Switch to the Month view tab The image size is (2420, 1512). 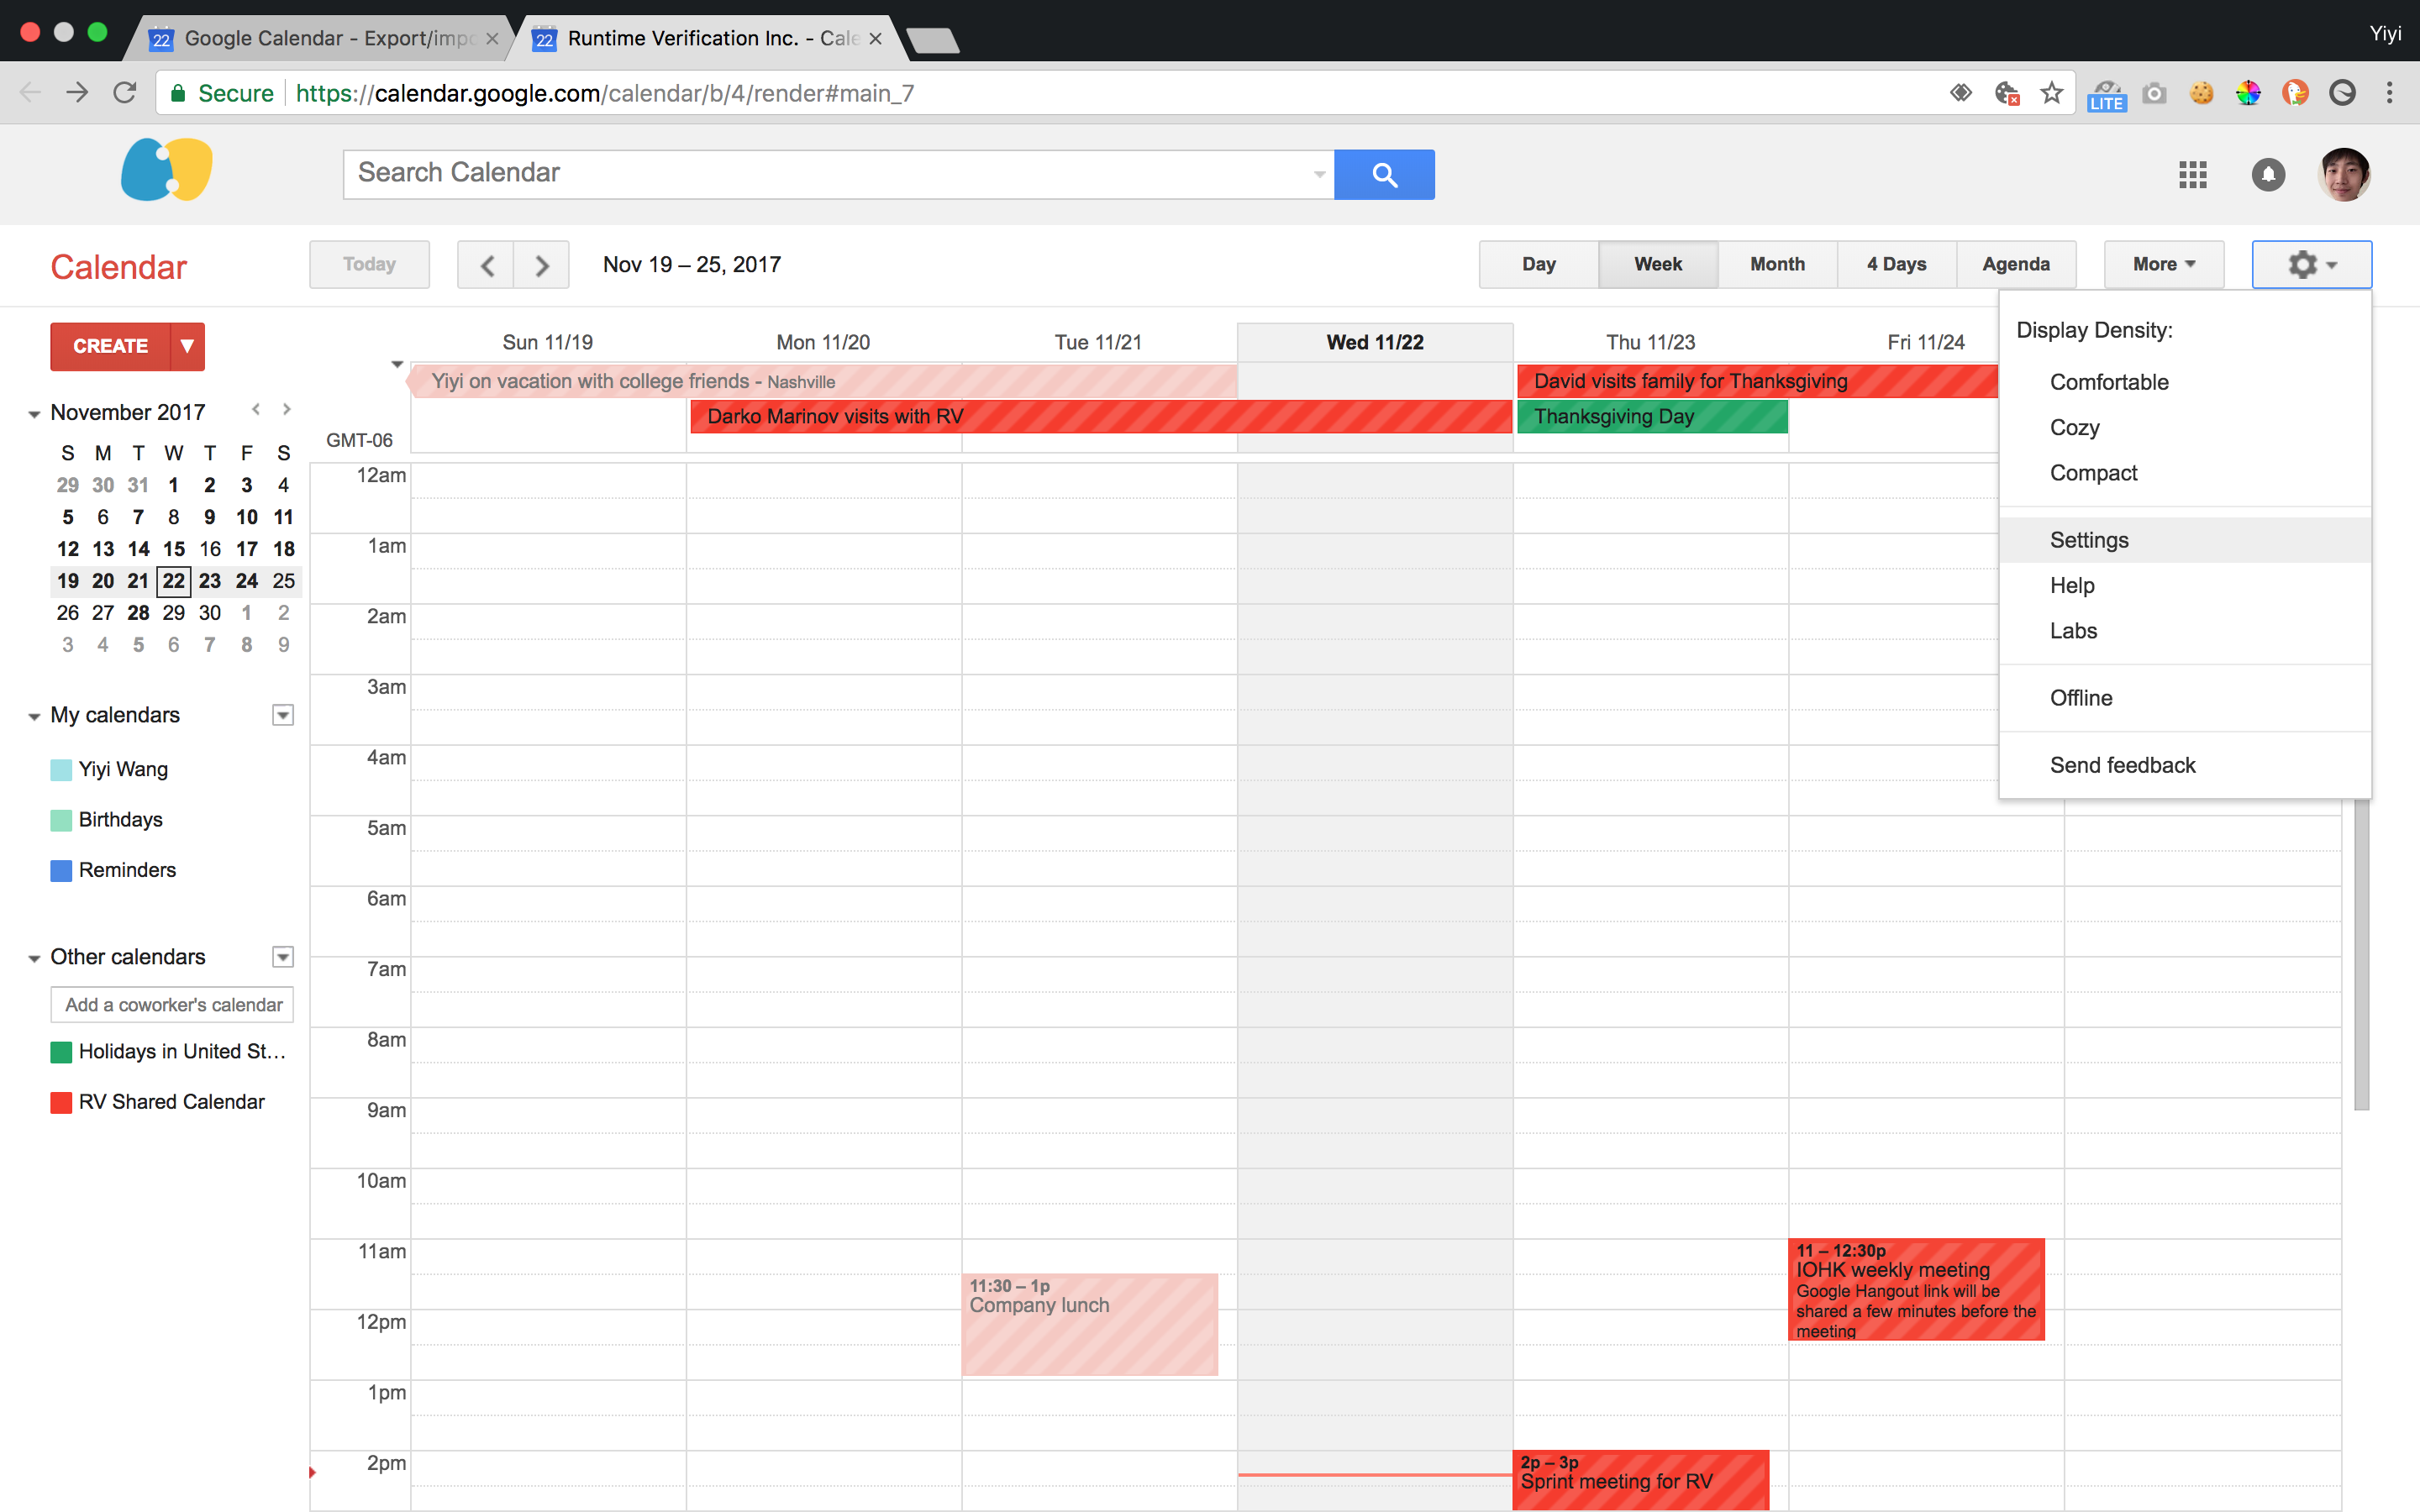point(1776,265)
